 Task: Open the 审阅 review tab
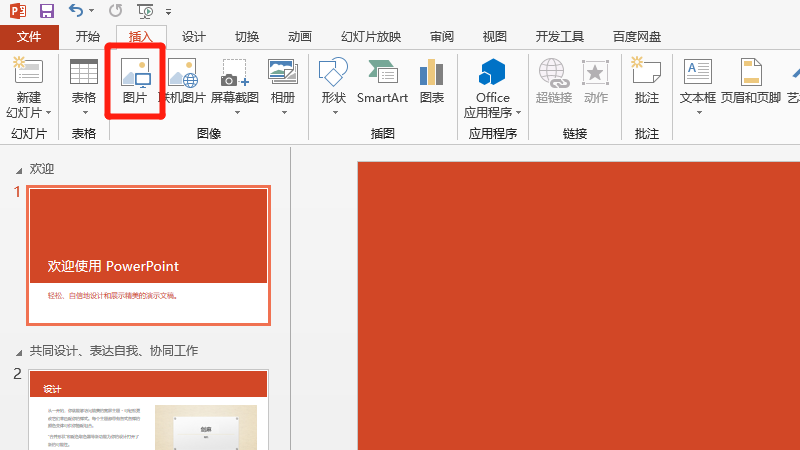442,37
